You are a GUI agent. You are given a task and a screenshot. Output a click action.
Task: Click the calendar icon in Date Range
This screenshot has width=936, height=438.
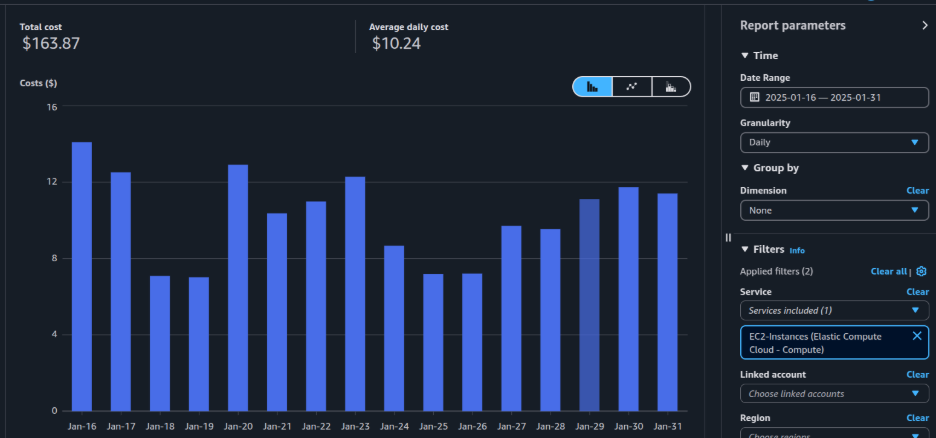[x=755, y=98]
